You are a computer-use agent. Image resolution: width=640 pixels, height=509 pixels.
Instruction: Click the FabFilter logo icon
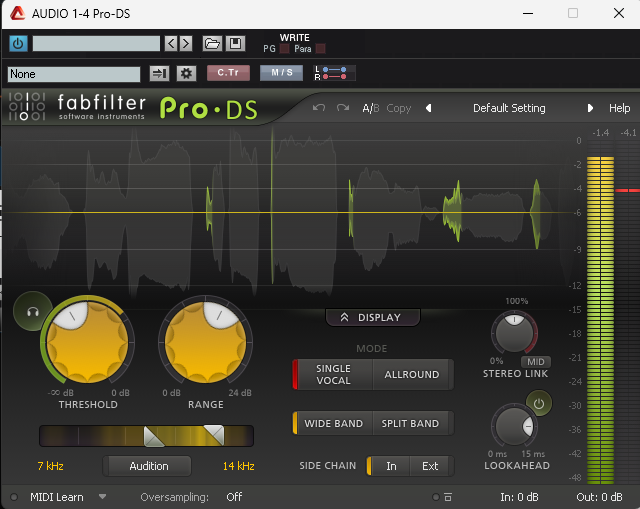27,107
